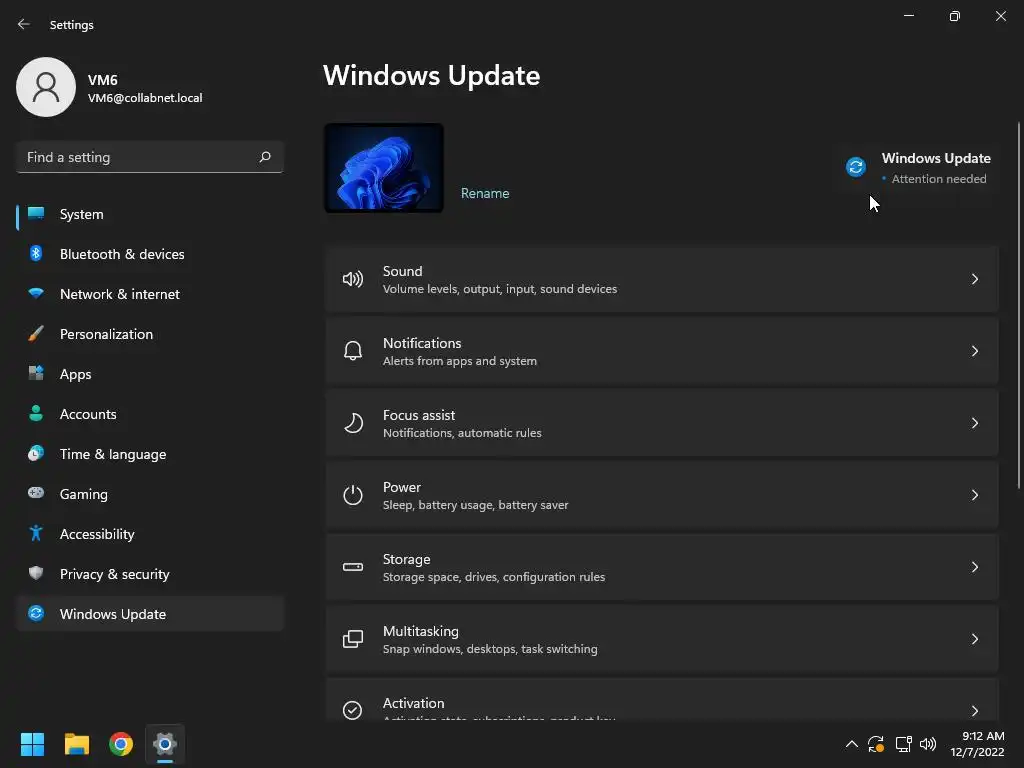Click the Settings gear taskbar icon
Image resolution: width=1024 pixels, height=768 pixels.
point(165,744)
